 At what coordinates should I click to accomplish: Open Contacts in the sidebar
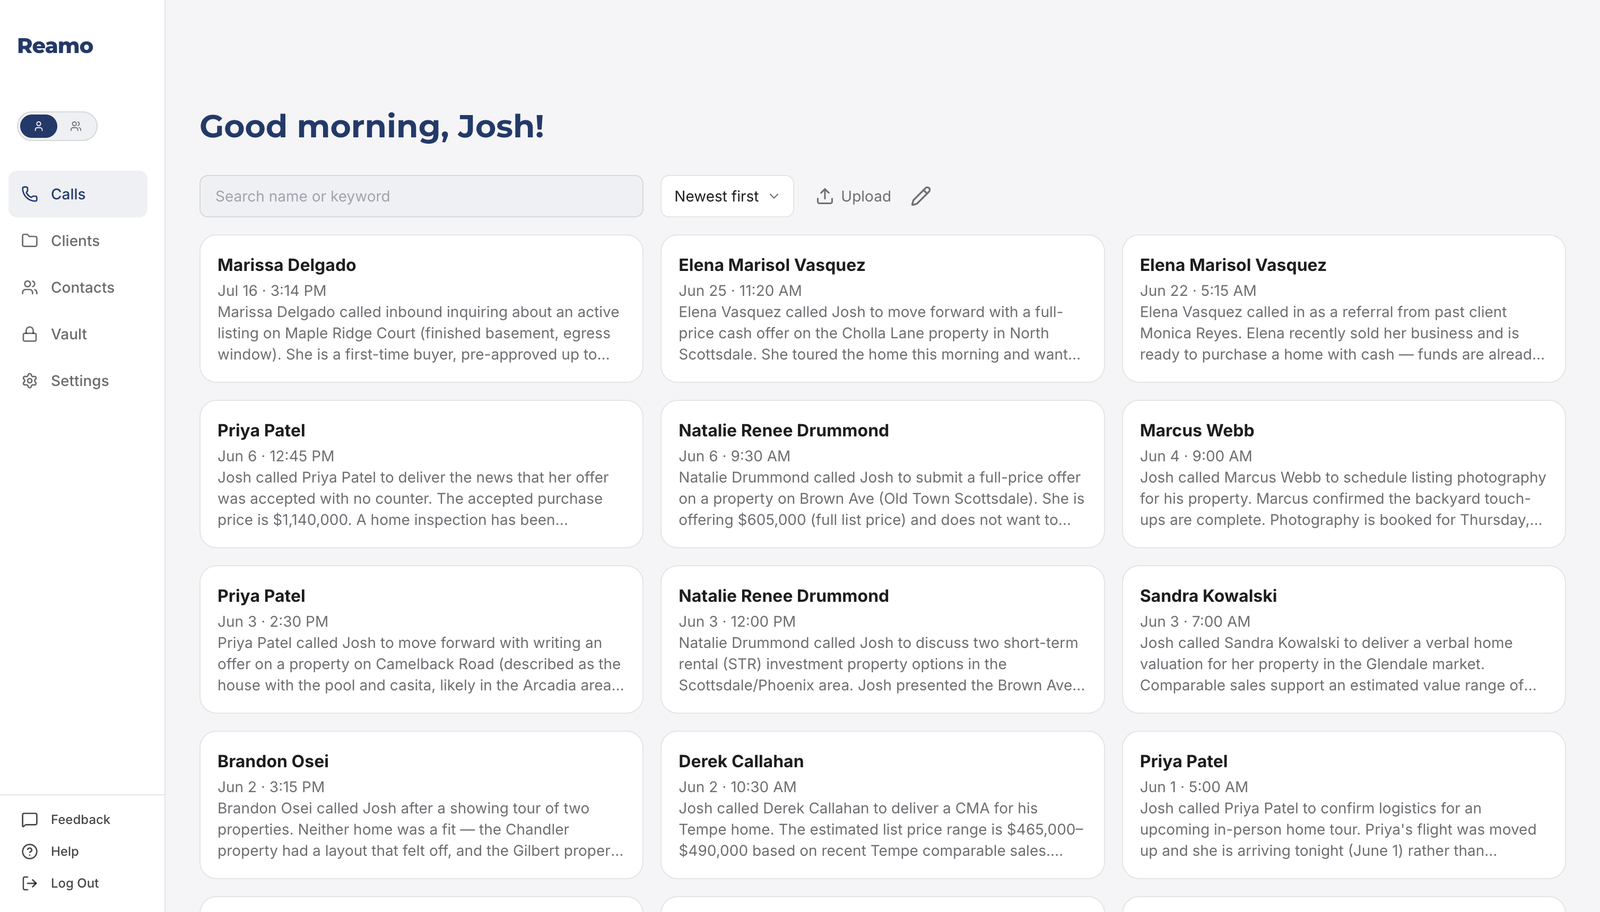78,287
